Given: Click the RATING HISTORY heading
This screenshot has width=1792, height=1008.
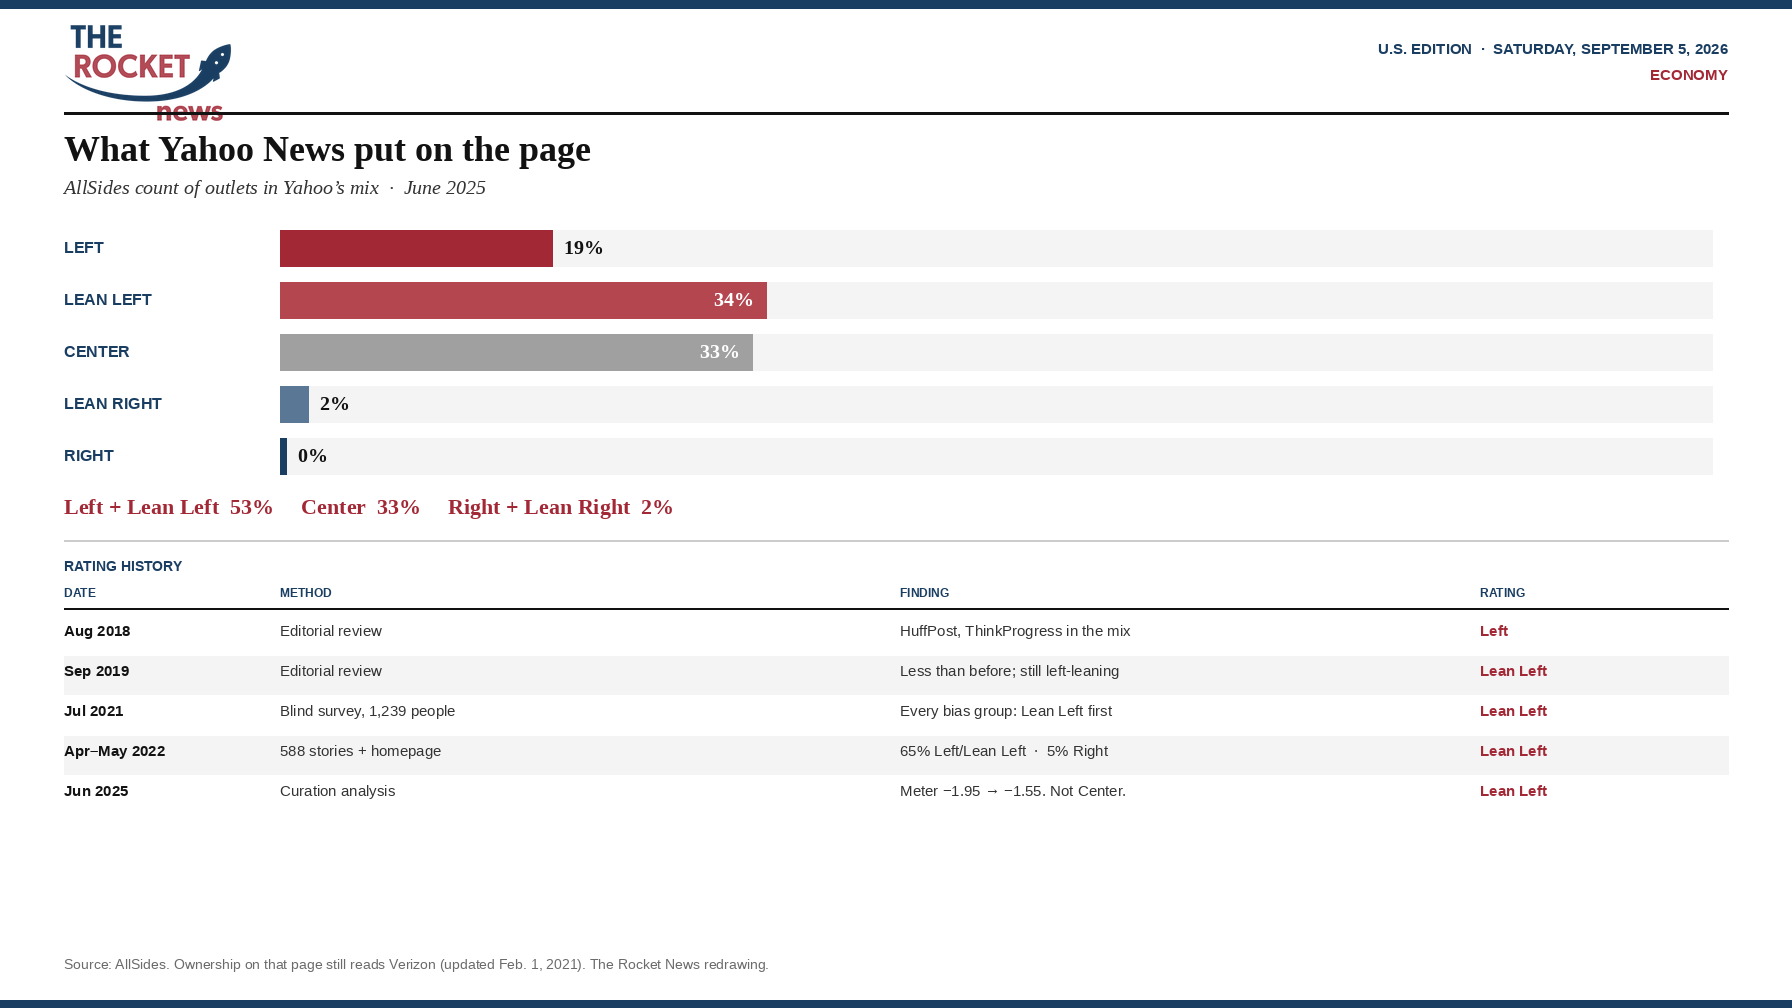Looking at the screenshot, I should (x=123, y=566).
